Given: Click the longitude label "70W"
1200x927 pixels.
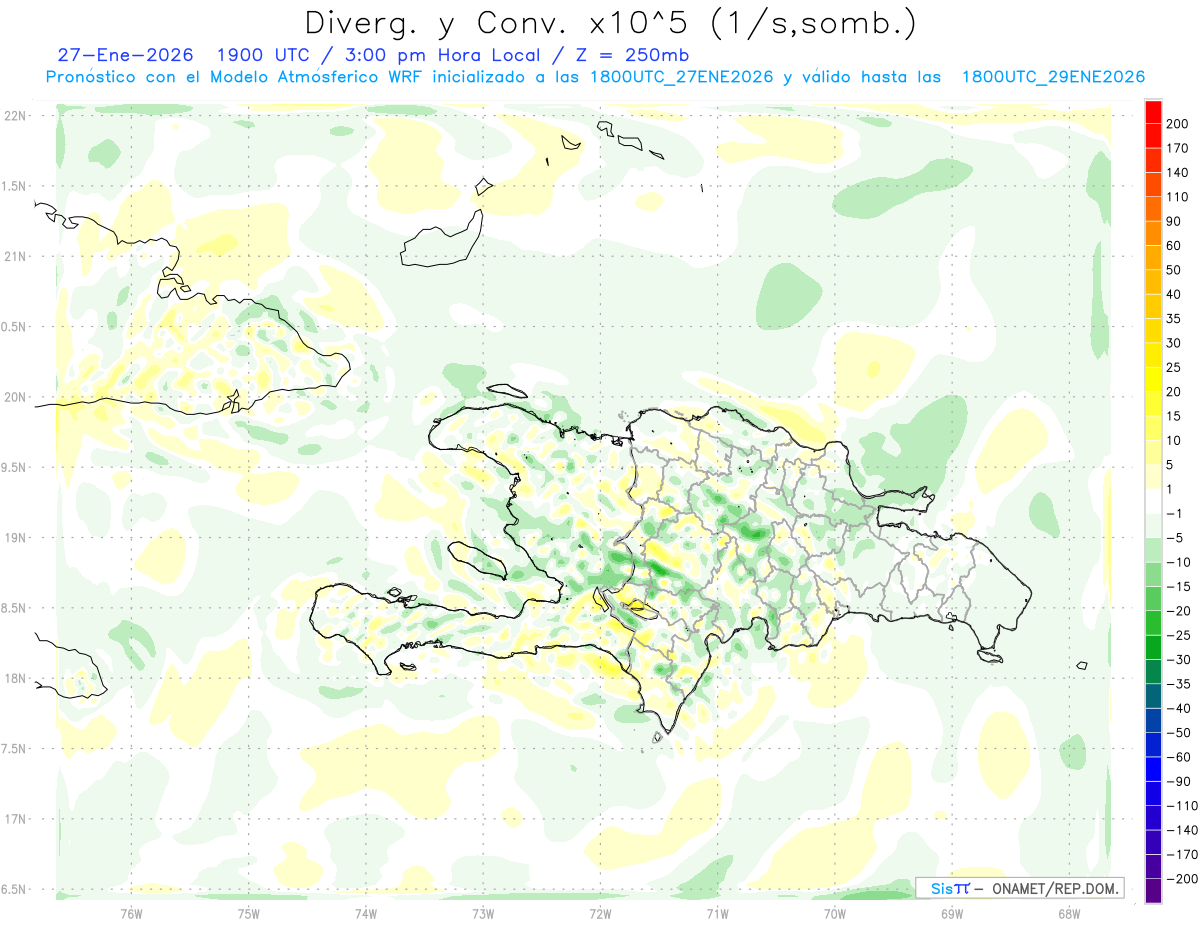Looking at the screenshot, I should tap(835, 914).
